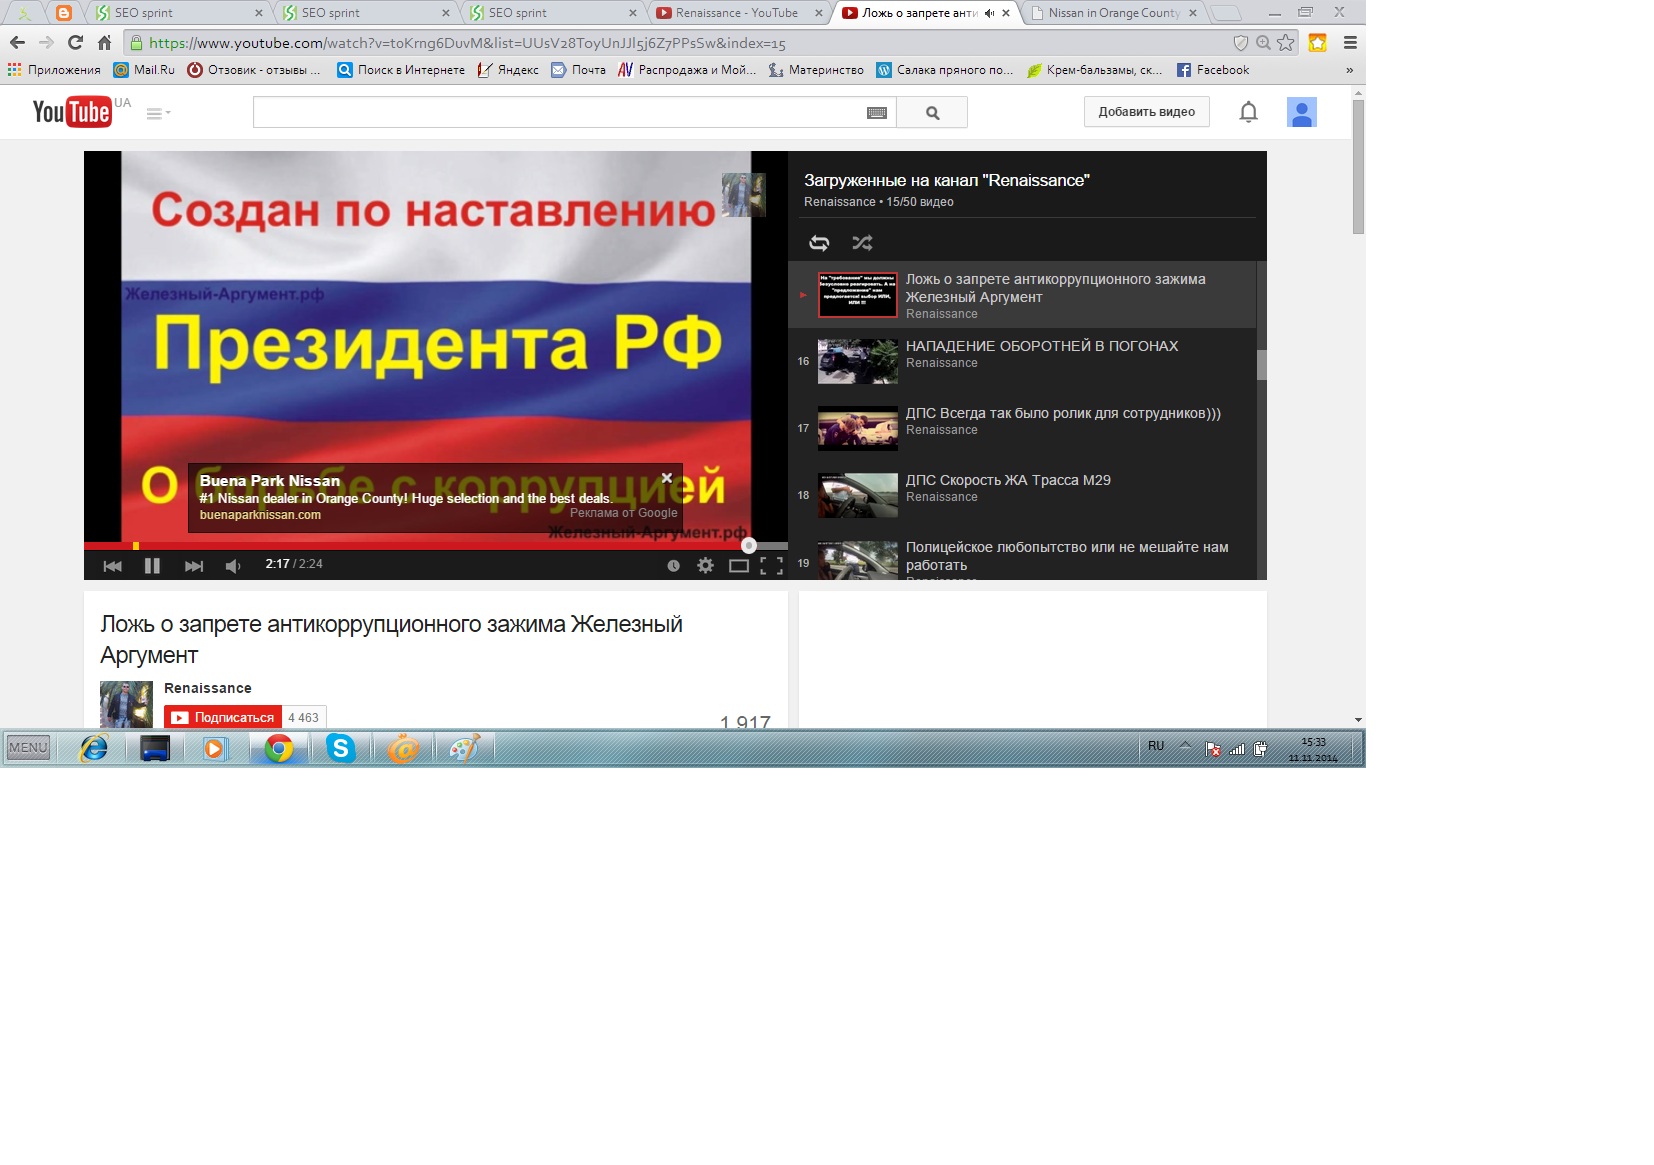Switch input language RU in tray
This screenshot has width=1654, height=1165.
click(x=1156, y=746)
